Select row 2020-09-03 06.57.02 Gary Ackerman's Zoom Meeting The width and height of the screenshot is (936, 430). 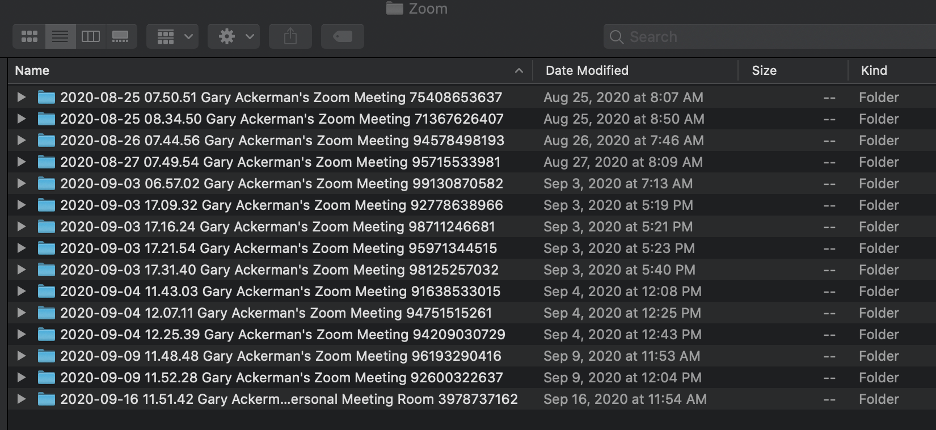point(472,183)
